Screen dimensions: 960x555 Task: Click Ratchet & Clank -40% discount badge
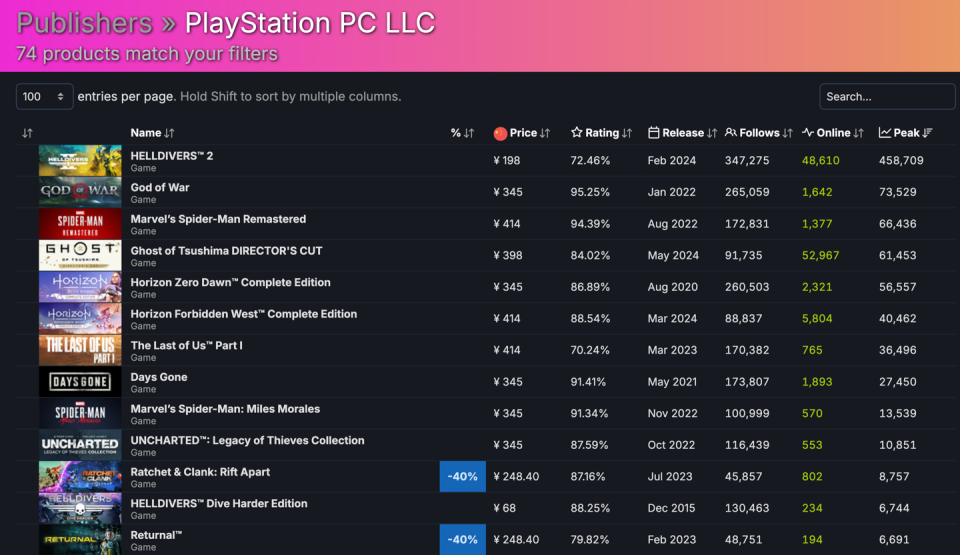[462, 477]
